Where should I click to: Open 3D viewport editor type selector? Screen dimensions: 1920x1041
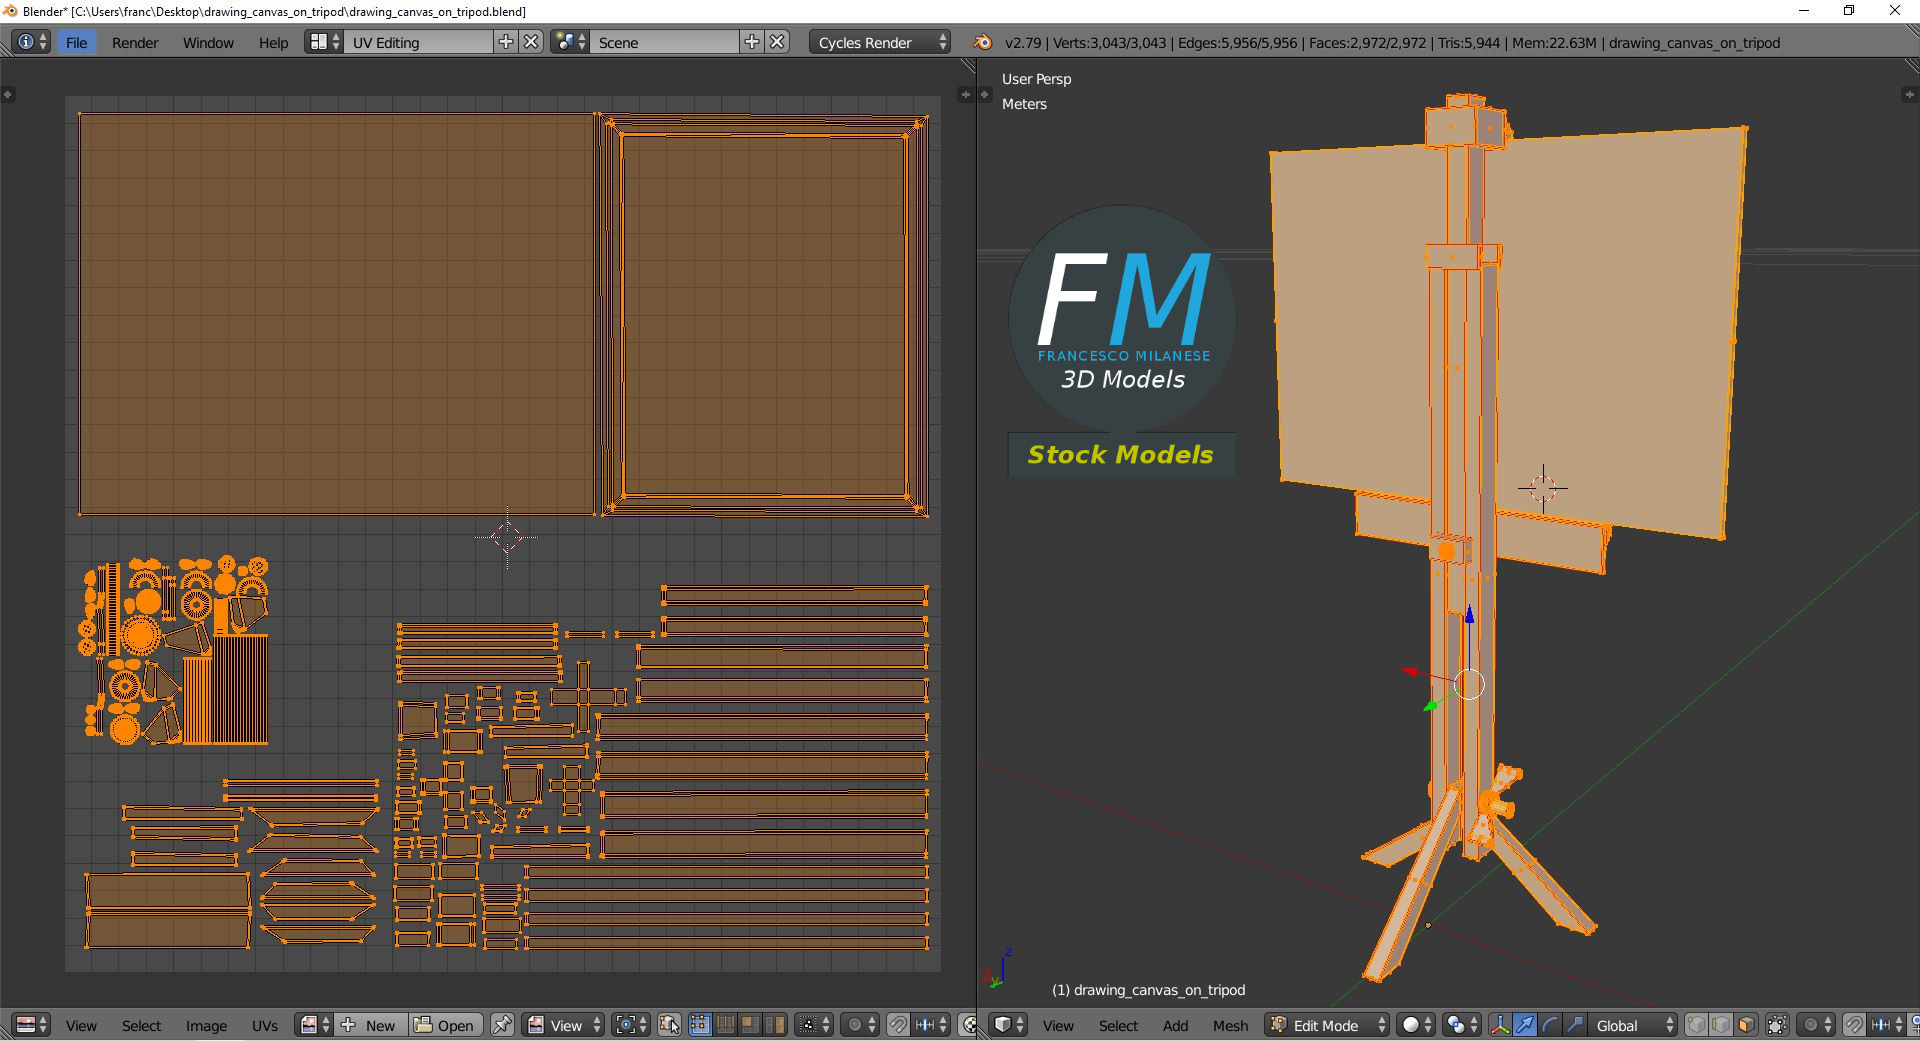(x=1008, y=1025)
